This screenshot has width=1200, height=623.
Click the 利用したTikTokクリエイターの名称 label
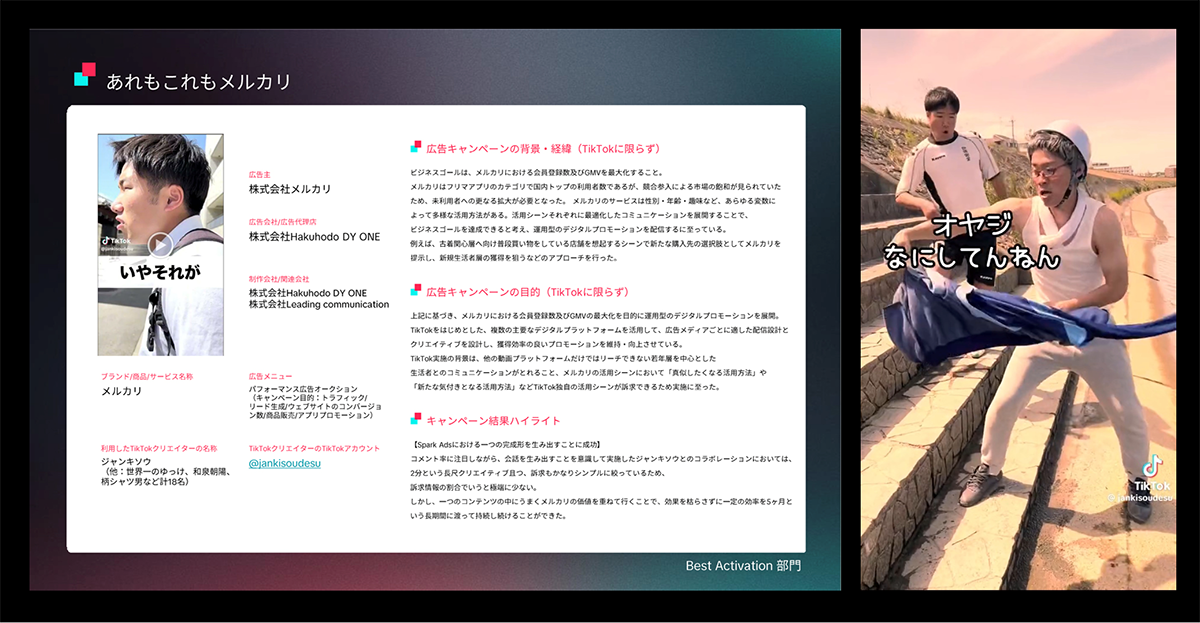coord(159,448)
